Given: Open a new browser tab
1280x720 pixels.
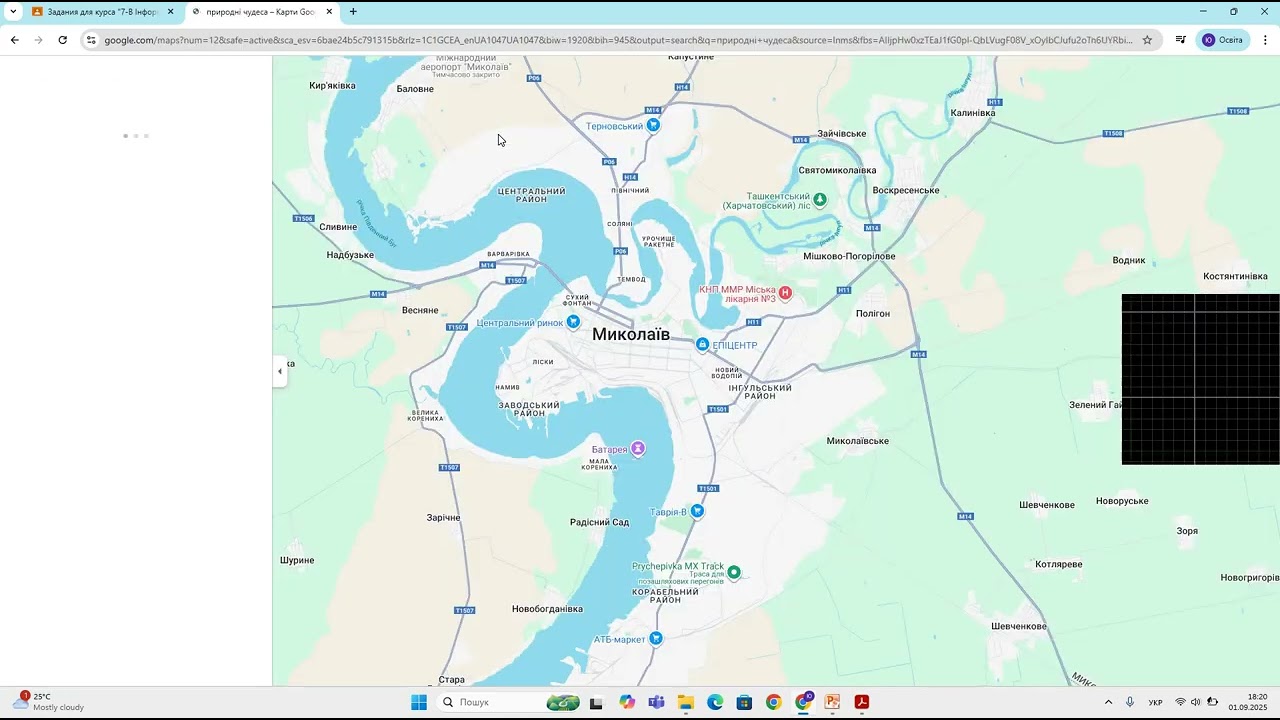Looking at the screenshot, I should tap(353, 12).
